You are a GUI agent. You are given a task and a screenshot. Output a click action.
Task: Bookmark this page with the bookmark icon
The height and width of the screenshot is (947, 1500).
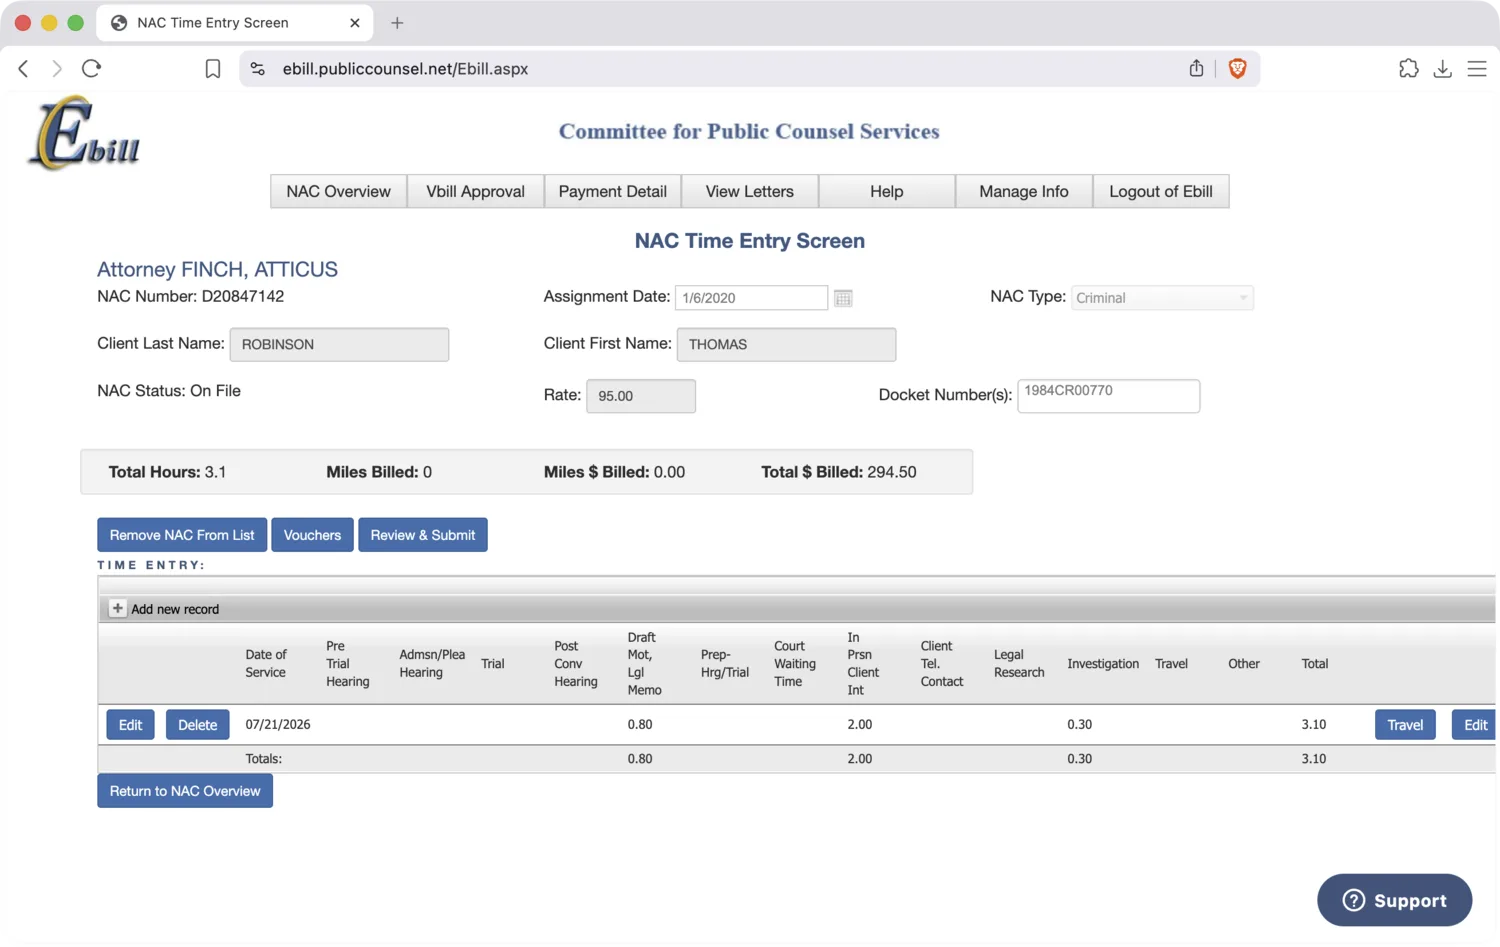(213, 69)
